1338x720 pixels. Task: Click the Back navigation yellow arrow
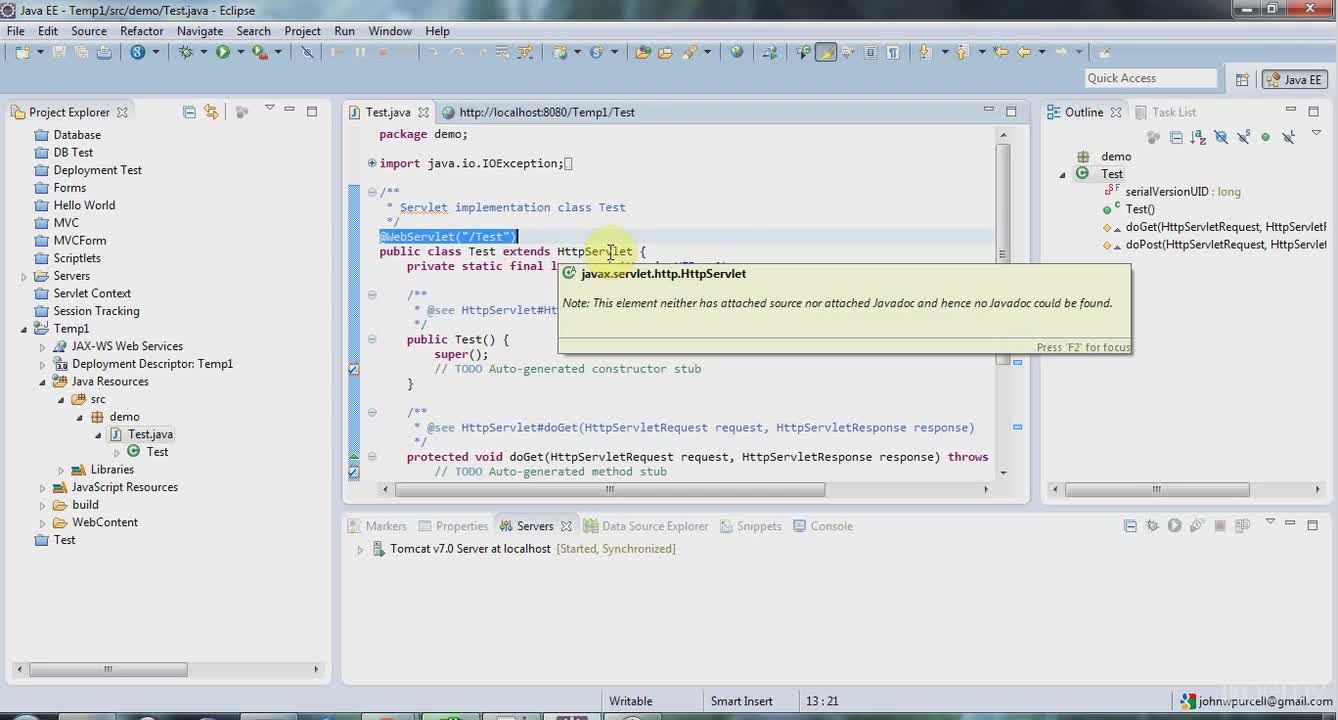(1024, 52)
